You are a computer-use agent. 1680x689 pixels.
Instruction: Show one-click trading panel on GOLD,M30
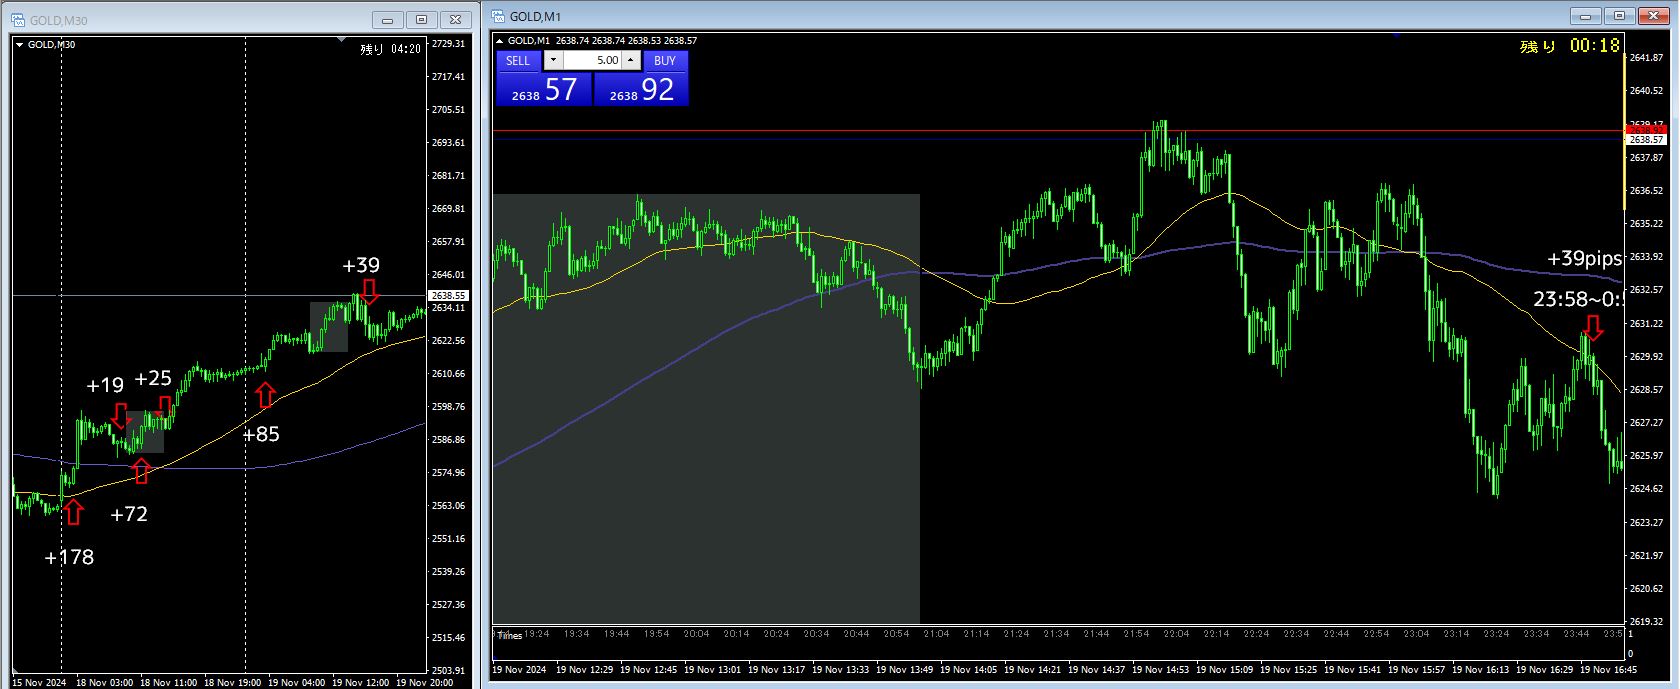pyautogui.click(x=19, y=44)
